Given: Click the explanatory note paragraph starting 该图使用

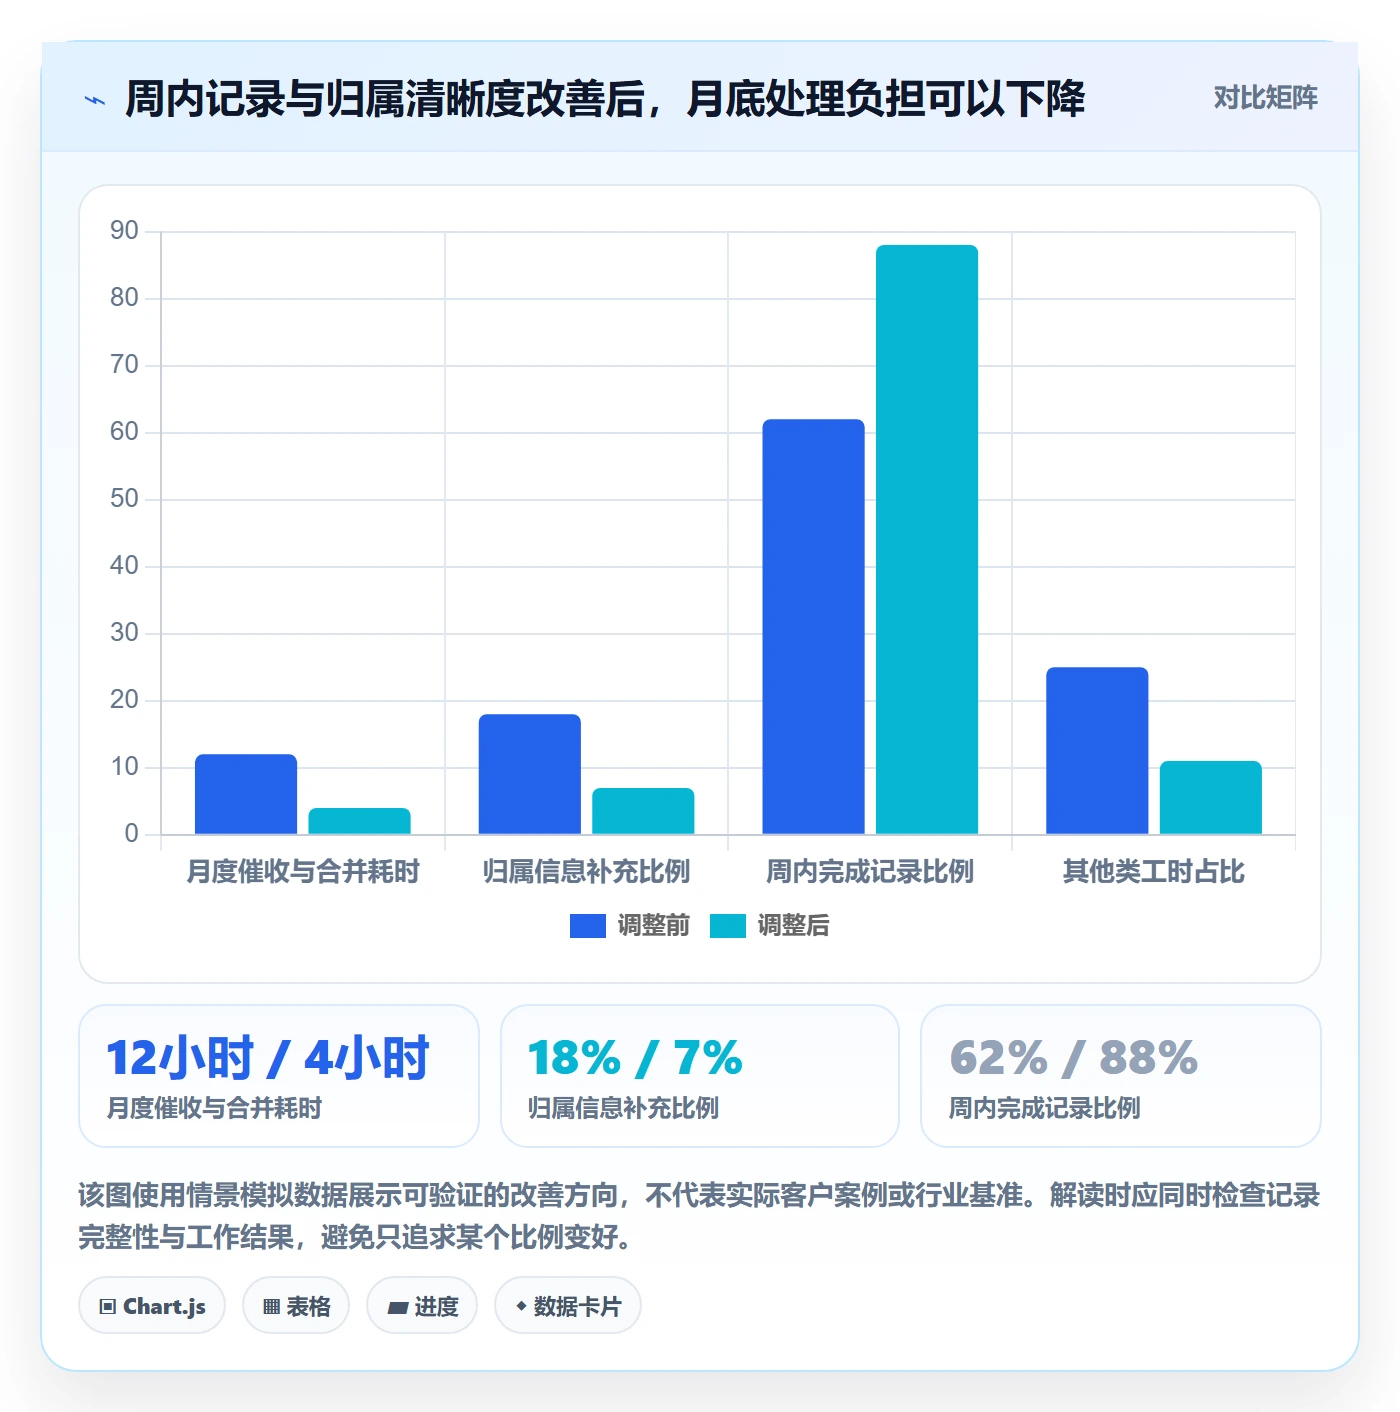Looking at the screenshot, I should [700, 1216].
